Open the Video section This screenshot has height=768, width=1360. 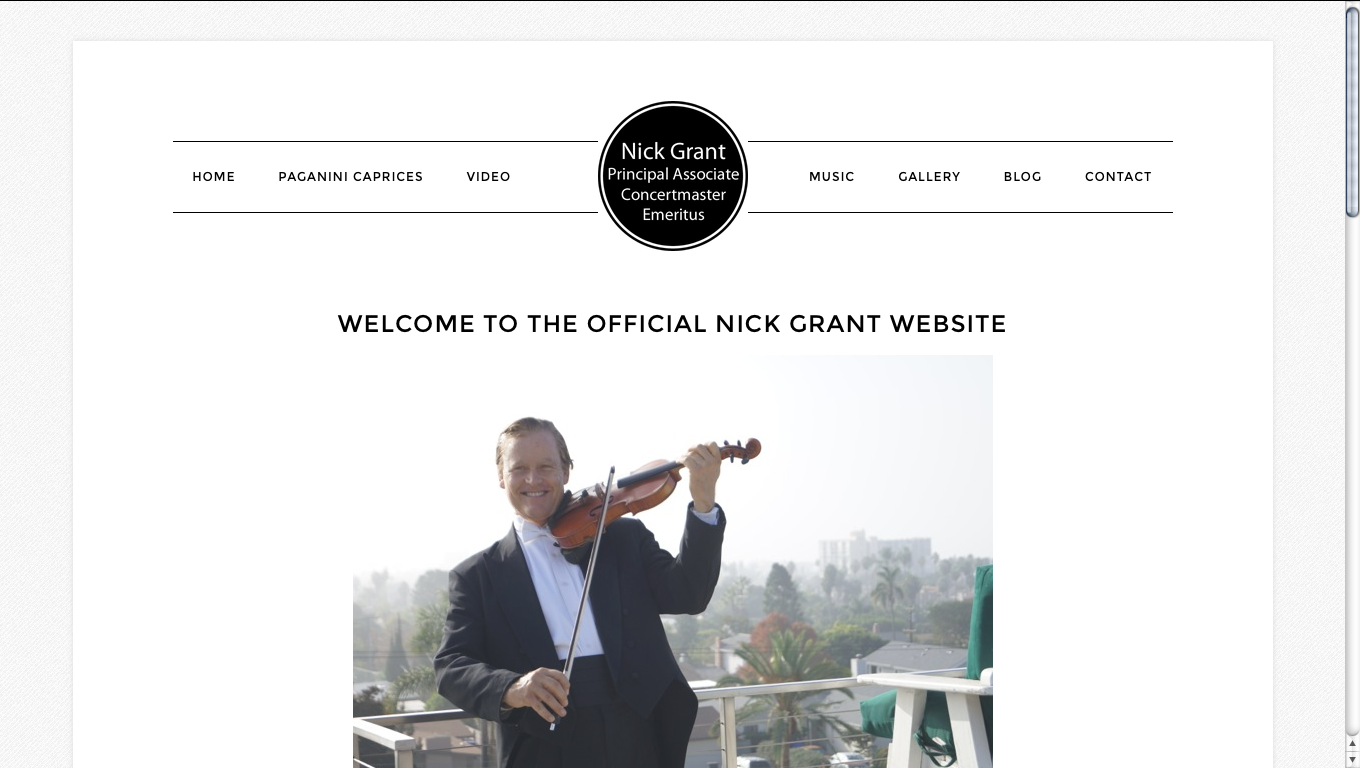(x=488, y=177)
